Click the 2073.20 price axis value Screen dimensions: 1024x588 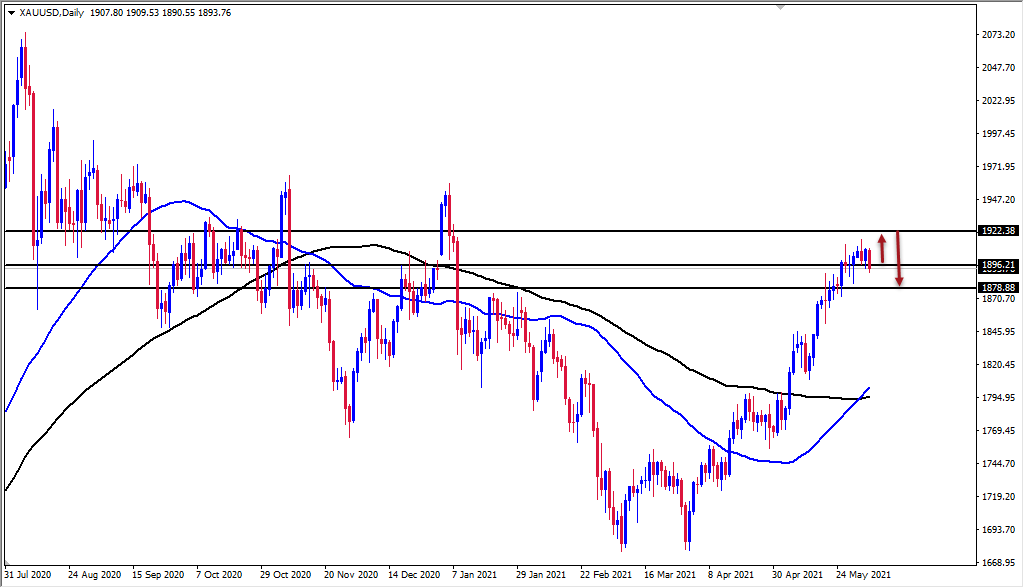[999, 34]
